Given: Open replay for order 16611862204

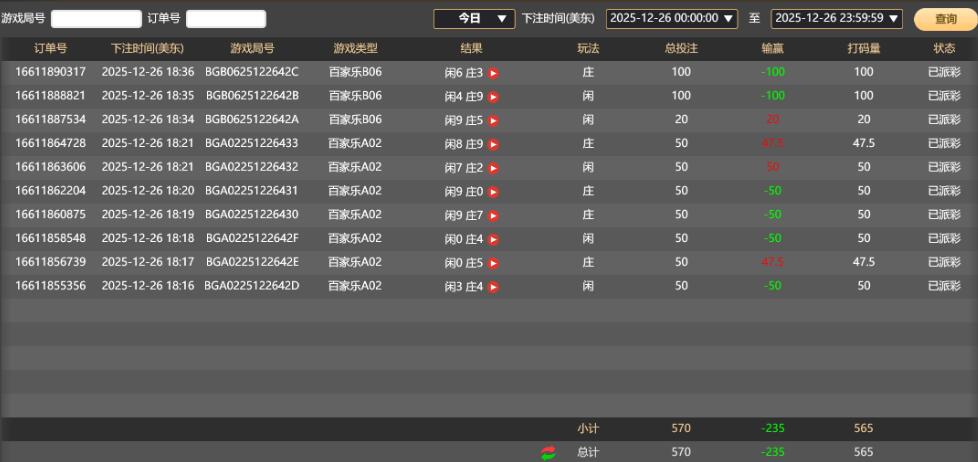Looking at the screenshot, I should [x=493, y=192].
